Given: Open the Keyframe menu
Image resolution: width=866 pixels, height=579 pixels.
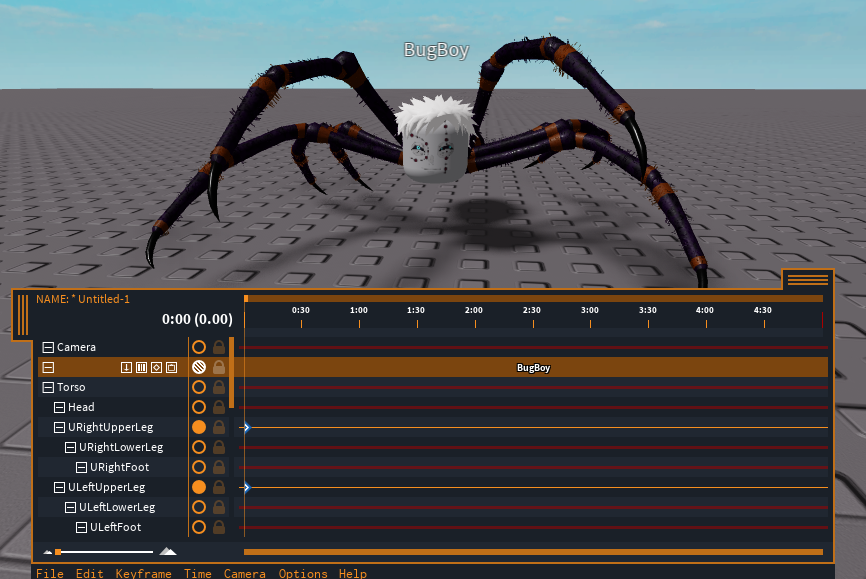Looking at the screenshot, I should 144,573.
